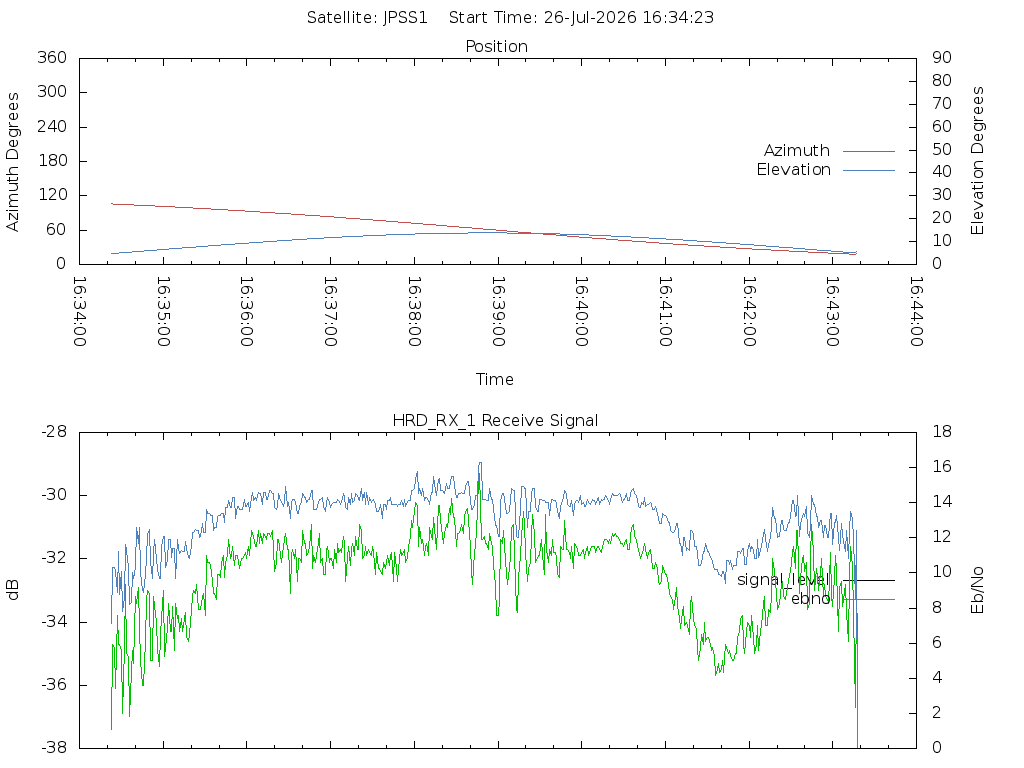Click the -34 dB axis value
Image resolution: width=1024 pixels, height=768 pixels.
[54, 621]
